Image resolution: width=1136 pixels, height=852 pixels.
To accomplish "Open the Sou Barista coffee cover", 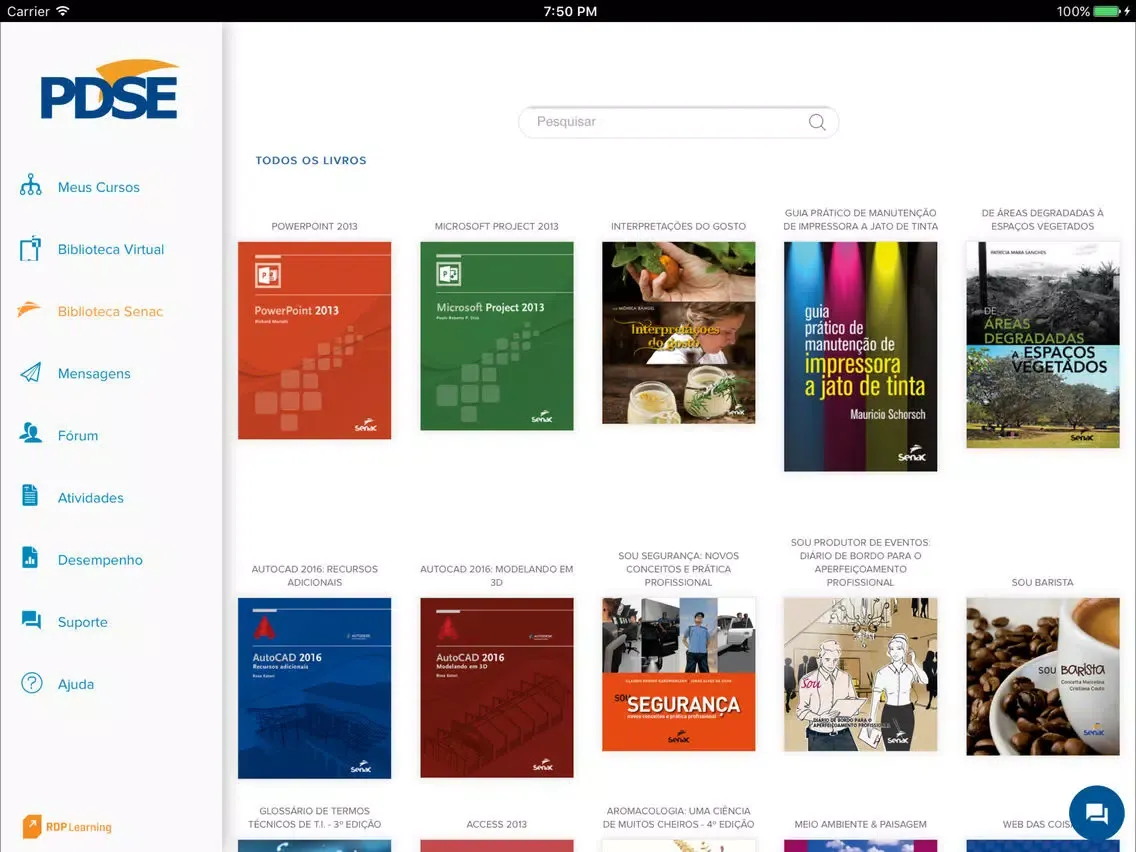I will coord(1043,677).
